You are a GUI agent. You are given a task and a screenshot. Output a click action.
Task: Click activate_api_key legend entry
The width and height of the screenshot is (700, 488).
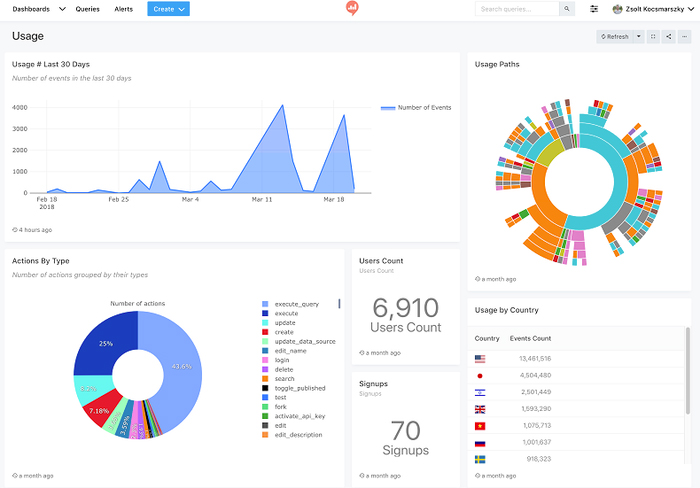click(294, 416)
